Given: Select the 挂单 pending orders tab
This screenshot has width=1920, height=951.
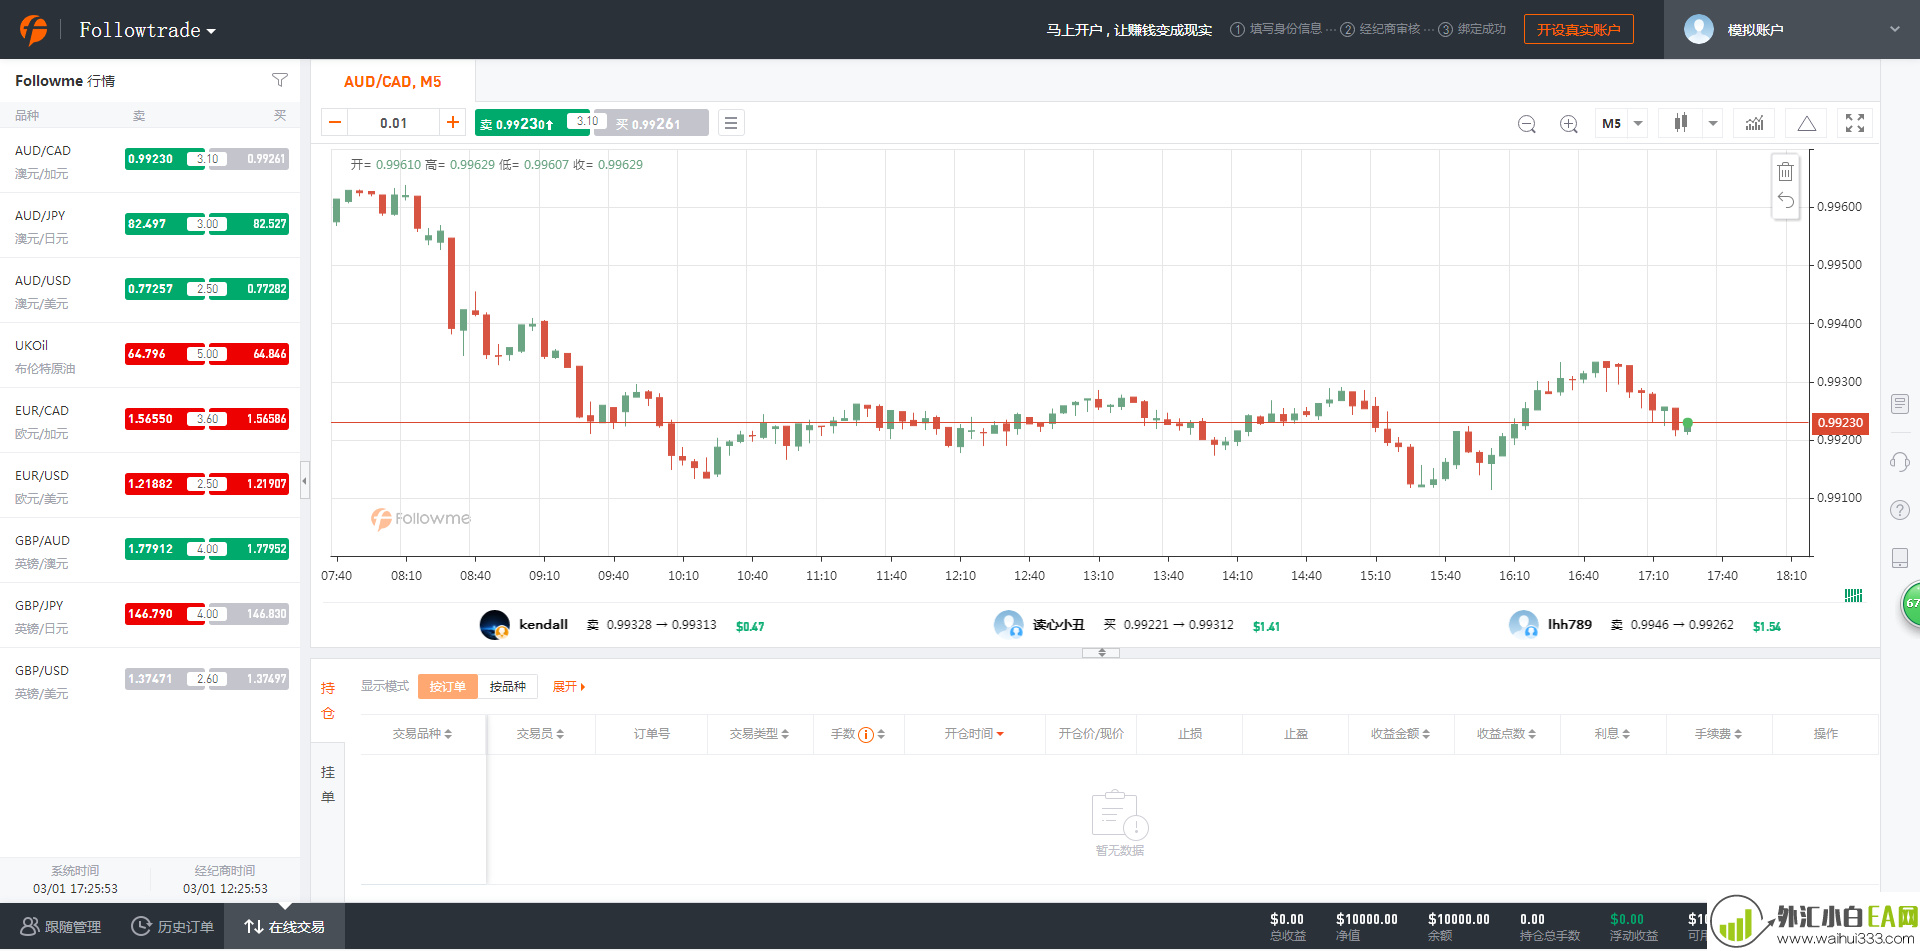Looking at the screenshot, I should [x=328, y=785].
